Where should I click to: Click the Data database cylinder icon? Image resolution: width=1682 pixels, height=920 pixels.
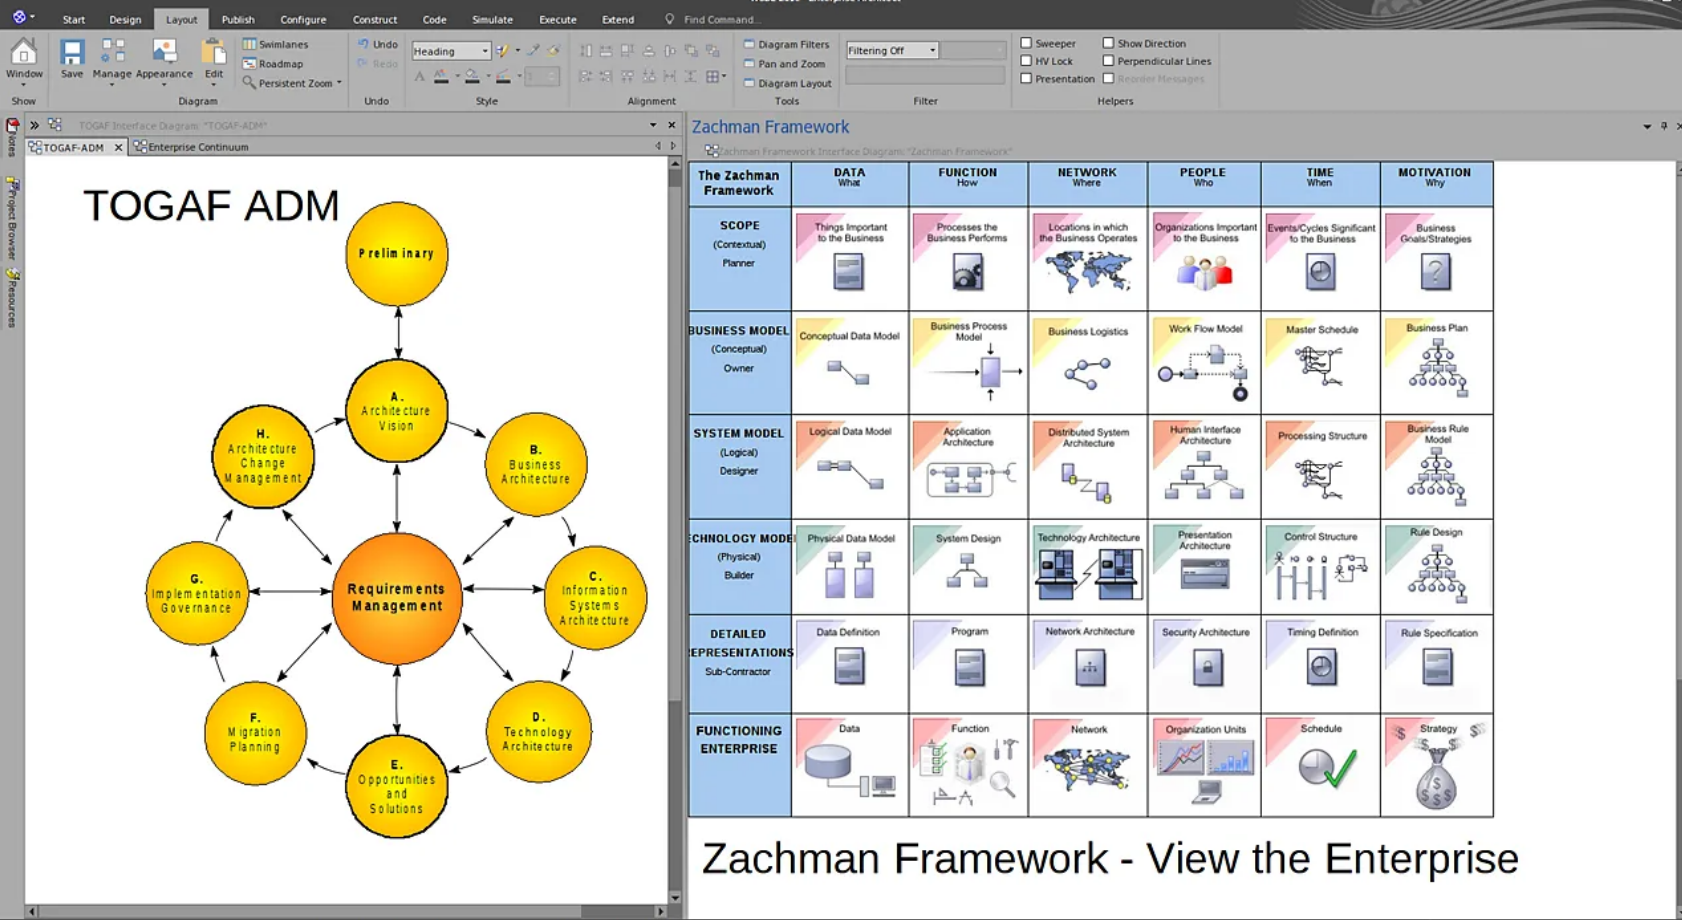827,763
